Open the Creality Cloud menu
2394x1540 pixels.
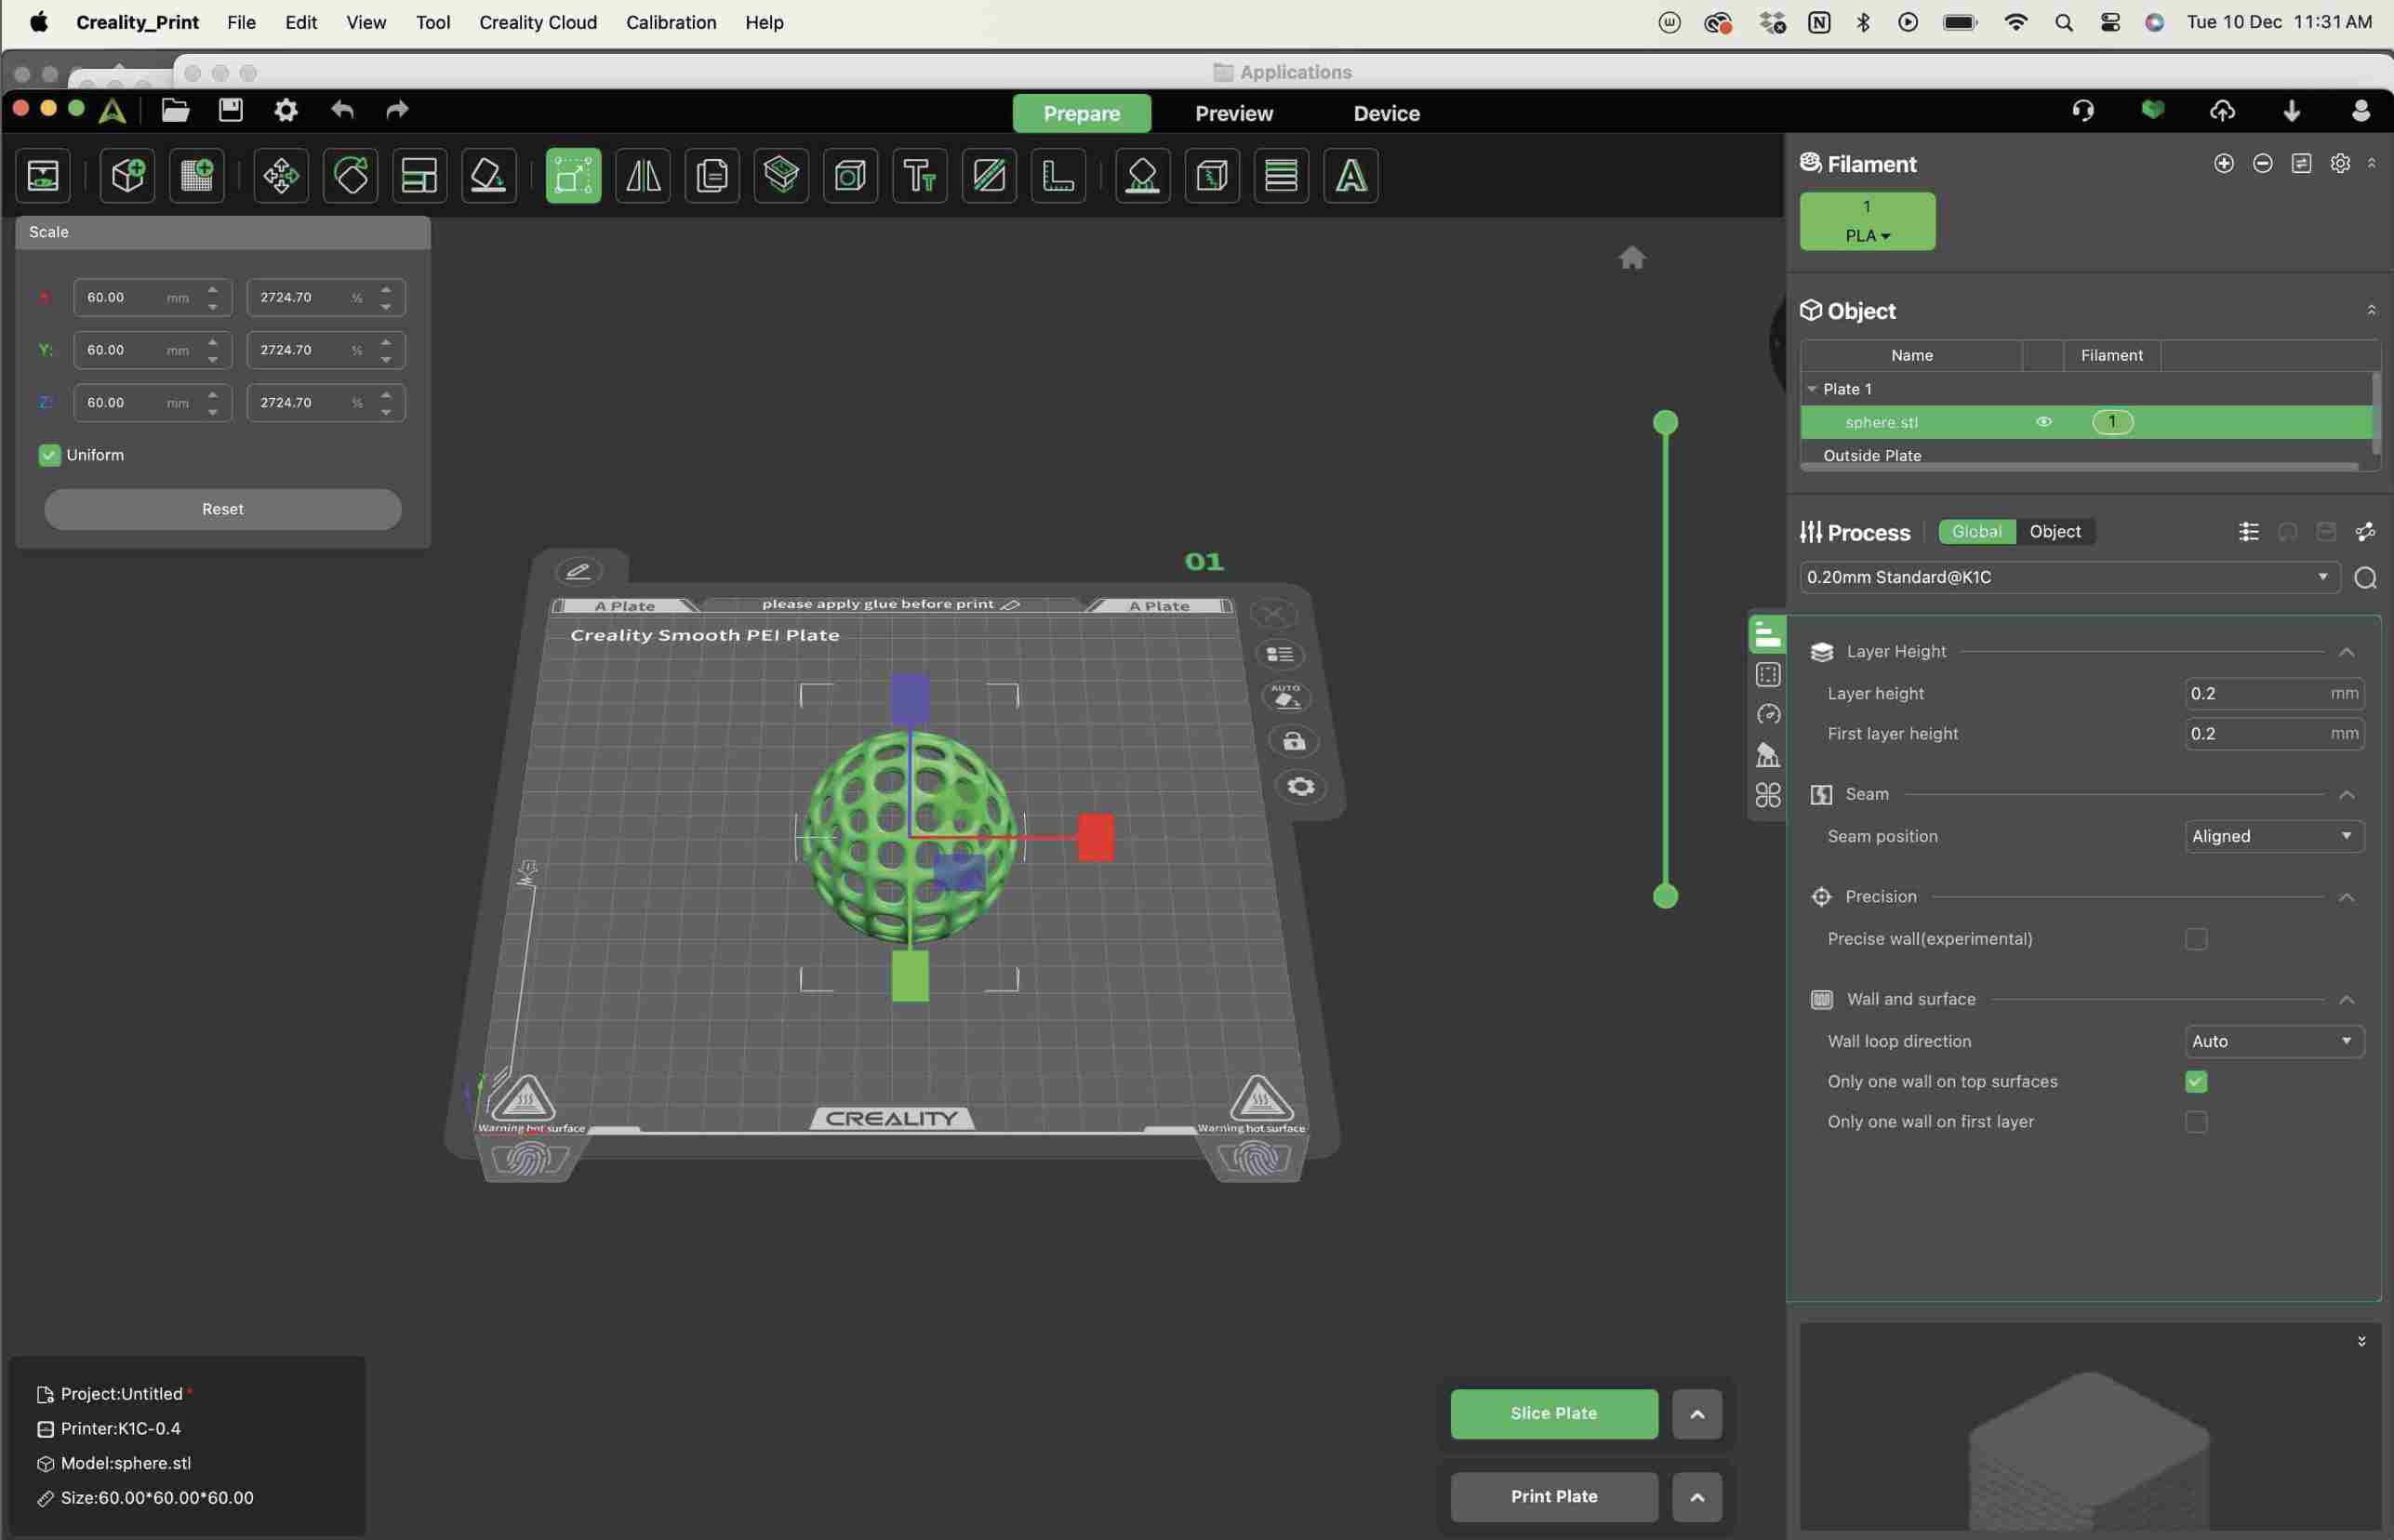coord(538,22)
